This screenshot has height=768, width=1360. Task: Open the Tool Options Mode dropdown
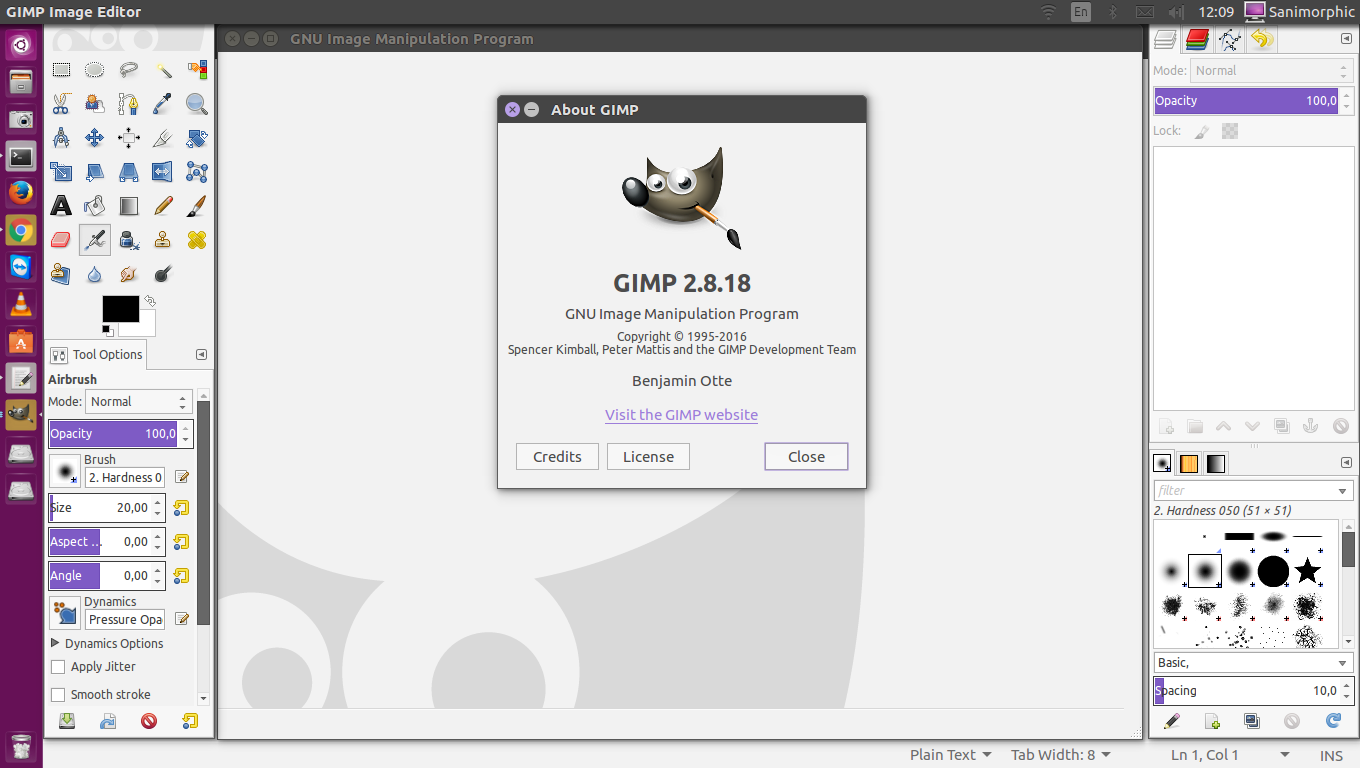tap(138, 402)
